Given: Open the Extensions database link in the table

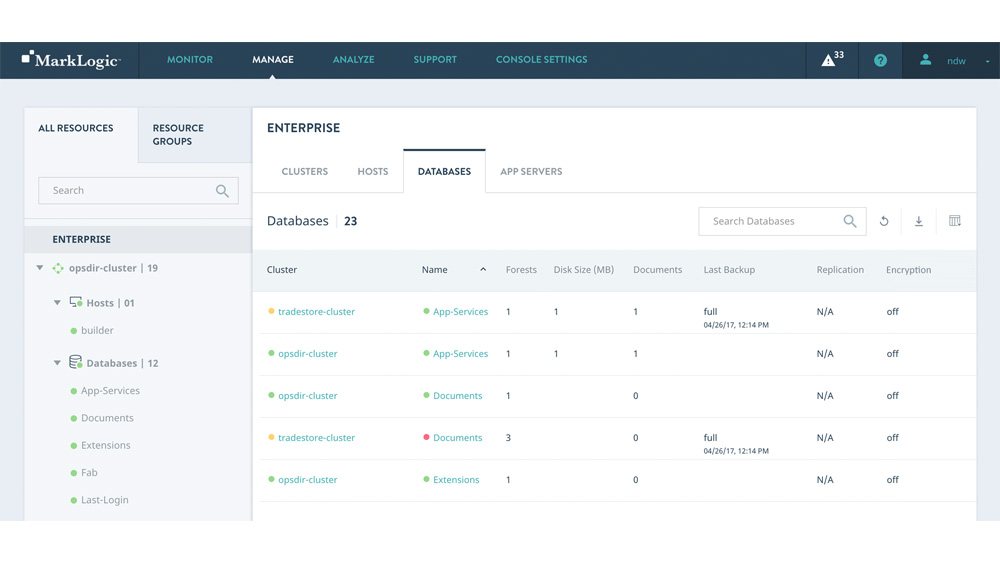Looking at the screenshot, I should (456, 480).
